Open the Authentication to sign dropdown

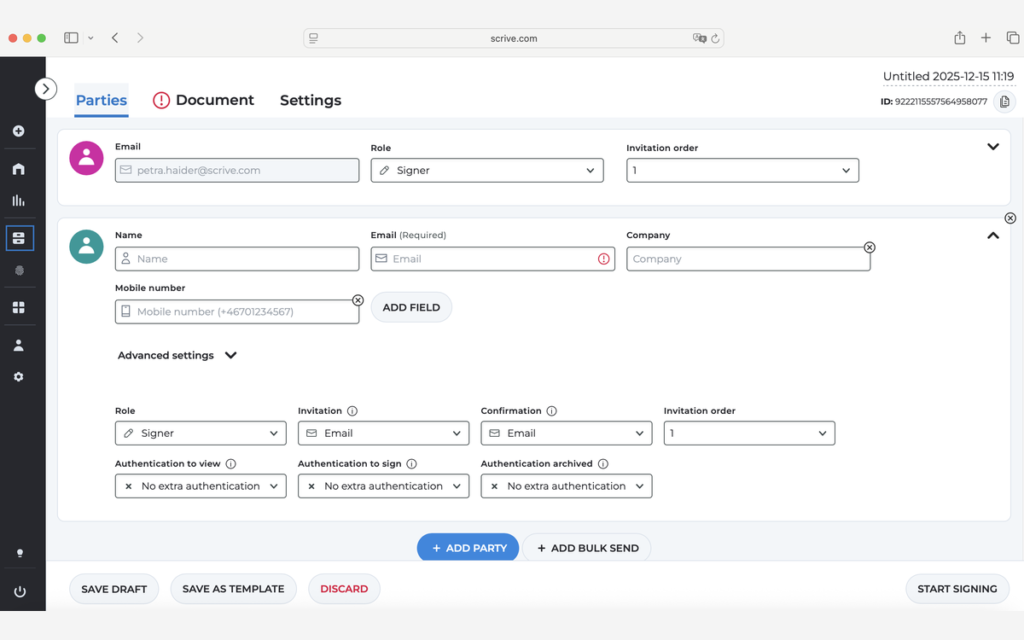pos(383,486)
